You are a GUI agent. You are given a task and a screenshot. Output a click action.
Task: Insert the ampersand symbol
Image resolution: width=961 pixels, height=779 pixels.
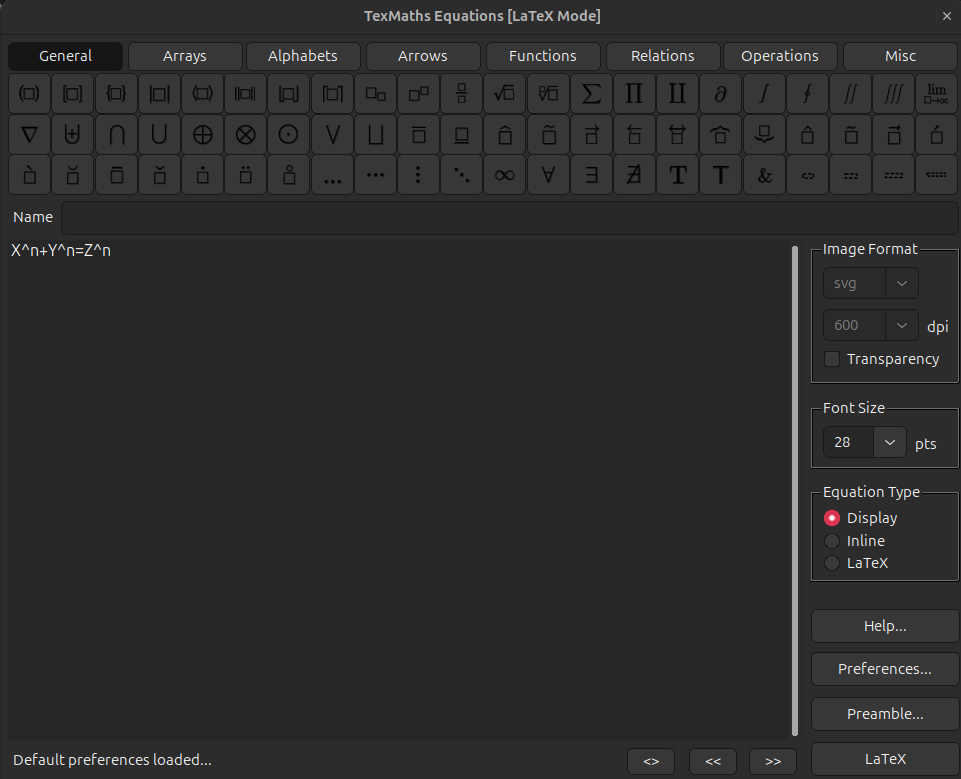pos(764,175)
